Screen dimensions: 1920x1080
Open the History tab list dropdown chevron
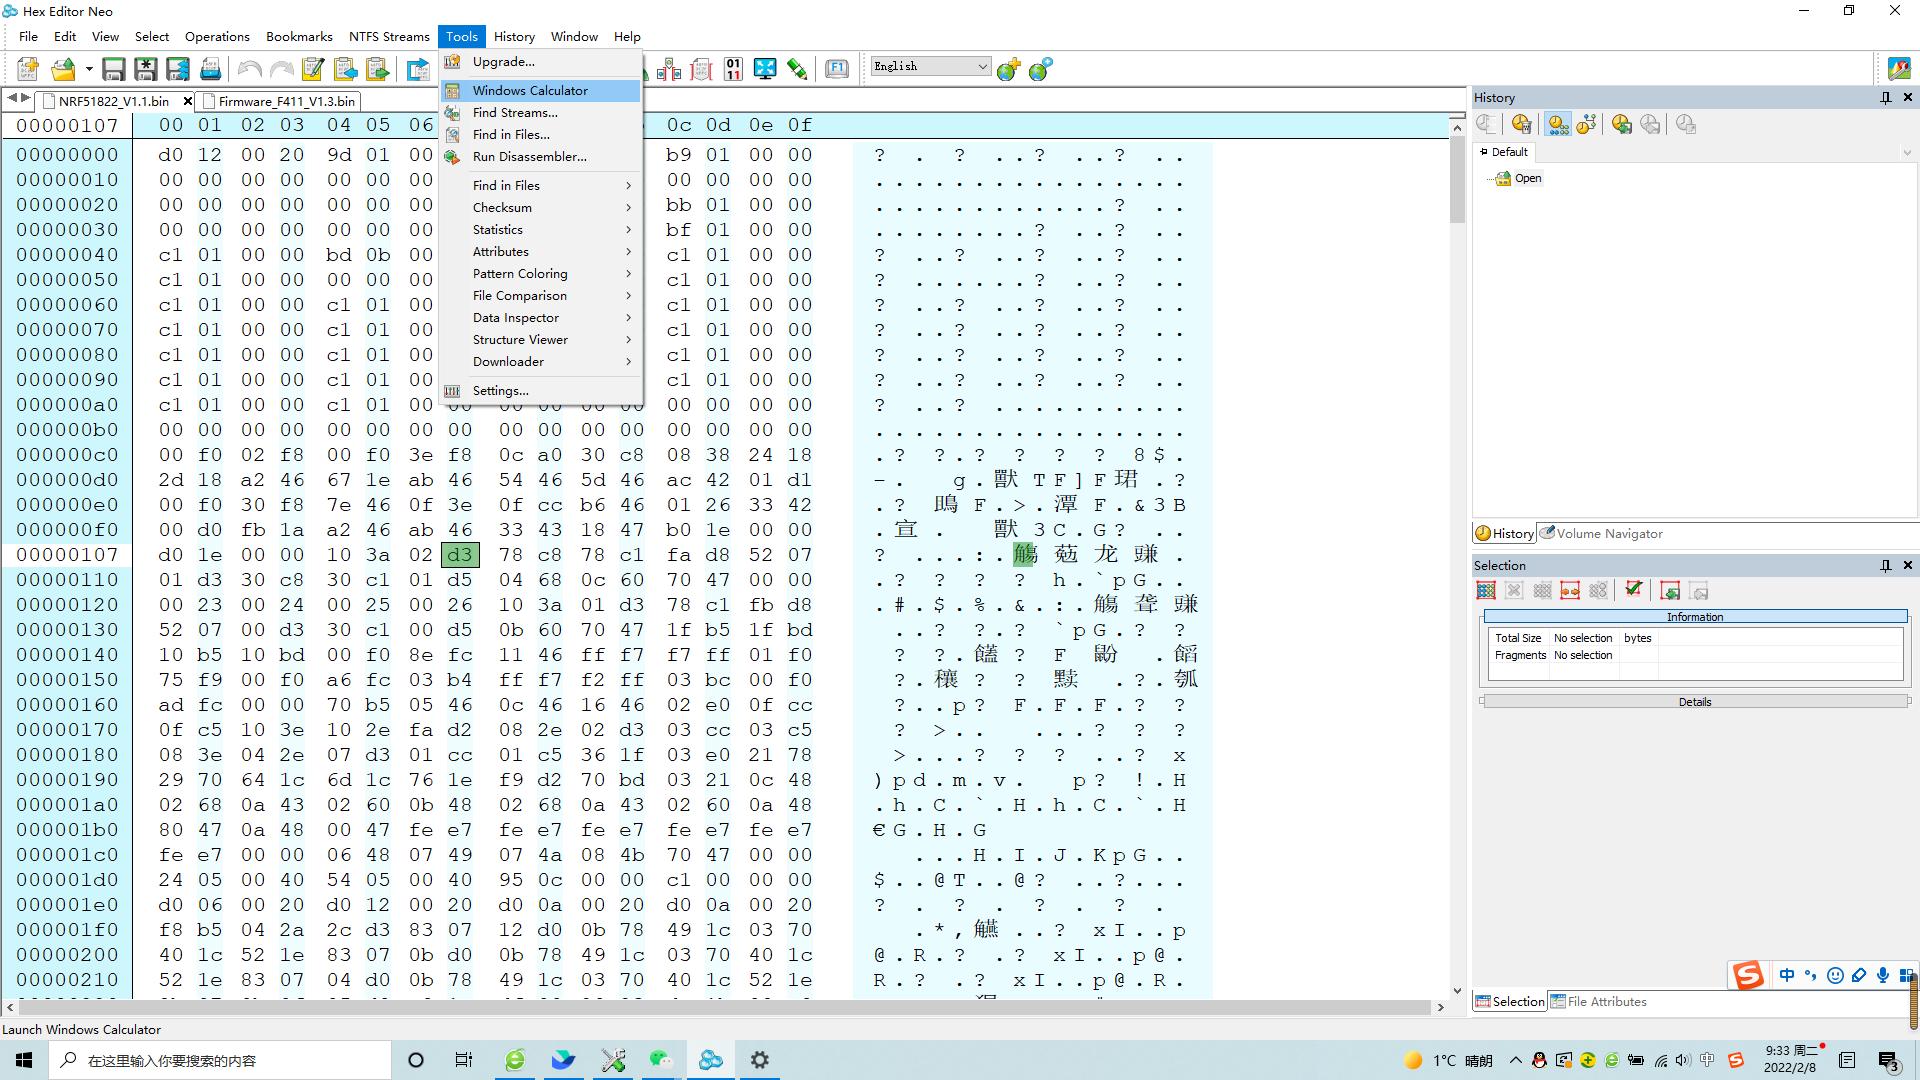coord(1906,152)
